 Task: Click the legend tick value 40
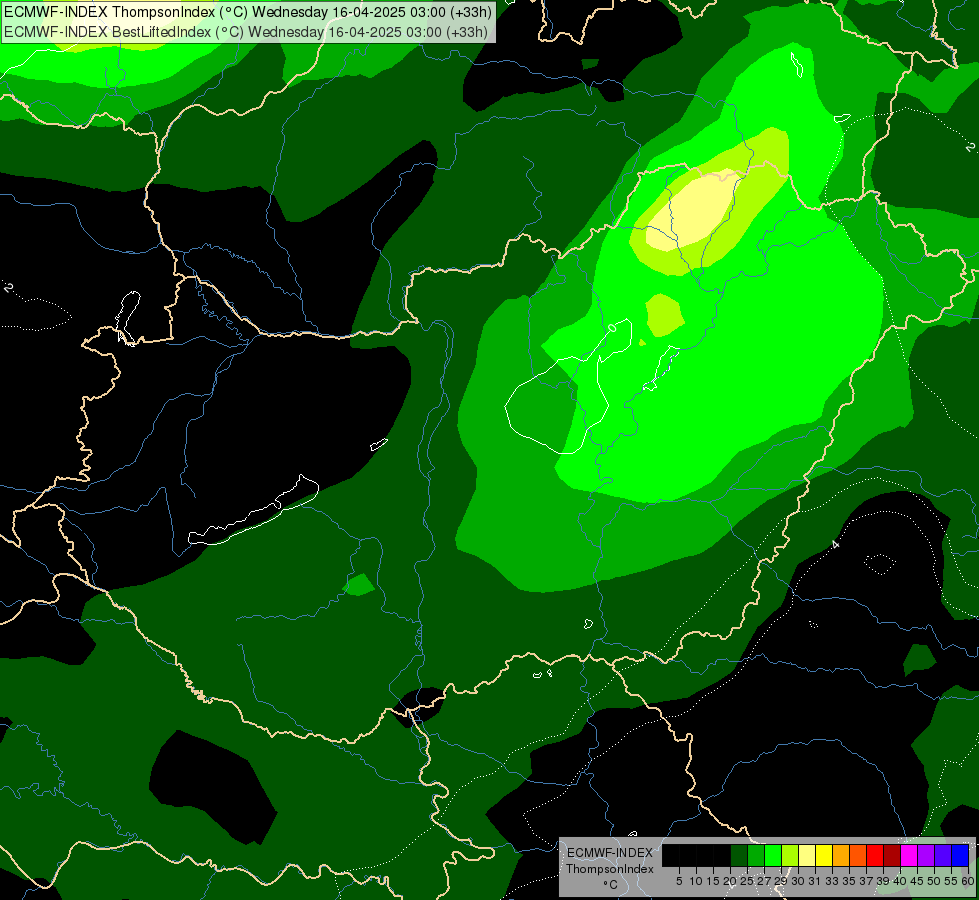click(900, 881)
